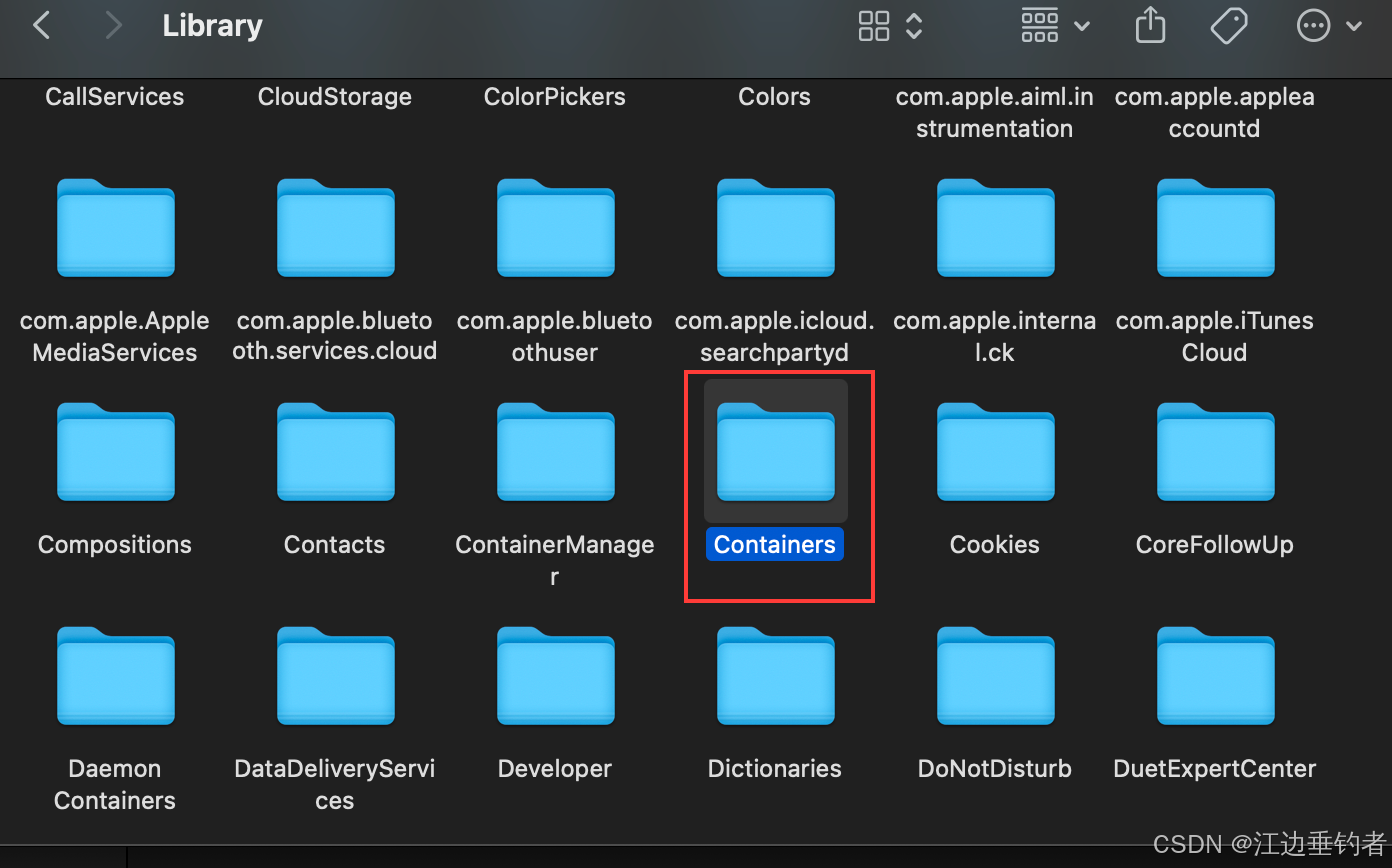The image size is (1392, 868).
Task: Click the CloudStorage folder name
Action: [x=335, y=97]
